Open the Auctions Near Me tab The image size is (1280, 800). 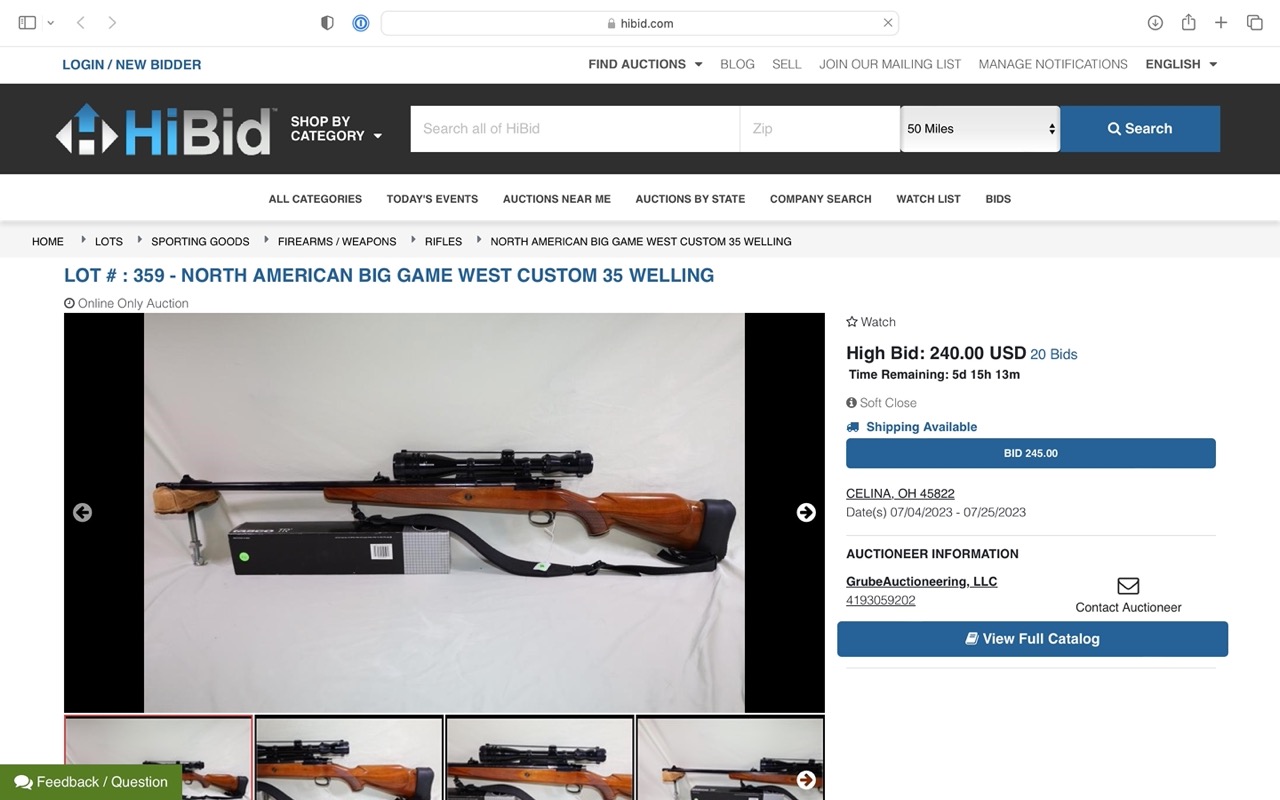pyautogui.click(x=557, y=199)
